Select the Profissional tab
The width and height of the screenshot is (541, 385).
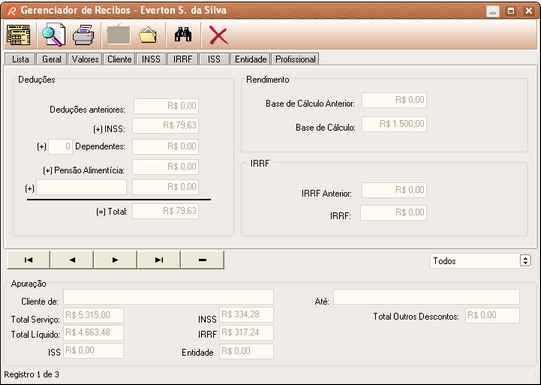[295, 59]
